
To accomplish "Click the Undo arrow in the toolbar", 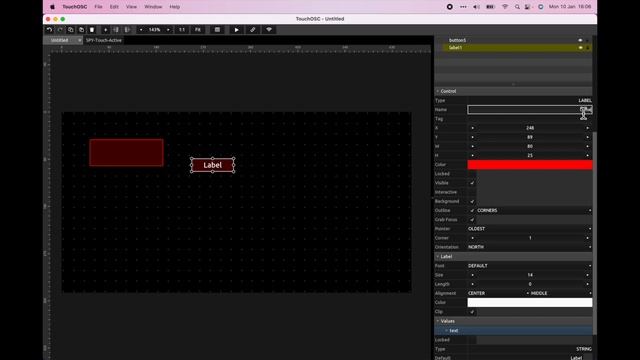I will [49, 30].
